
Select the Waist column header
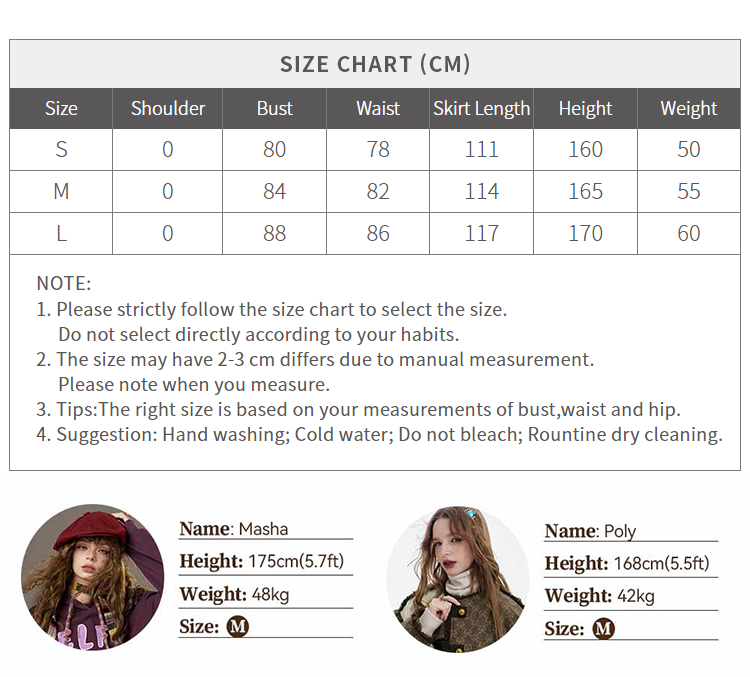(x=378, y=108)
